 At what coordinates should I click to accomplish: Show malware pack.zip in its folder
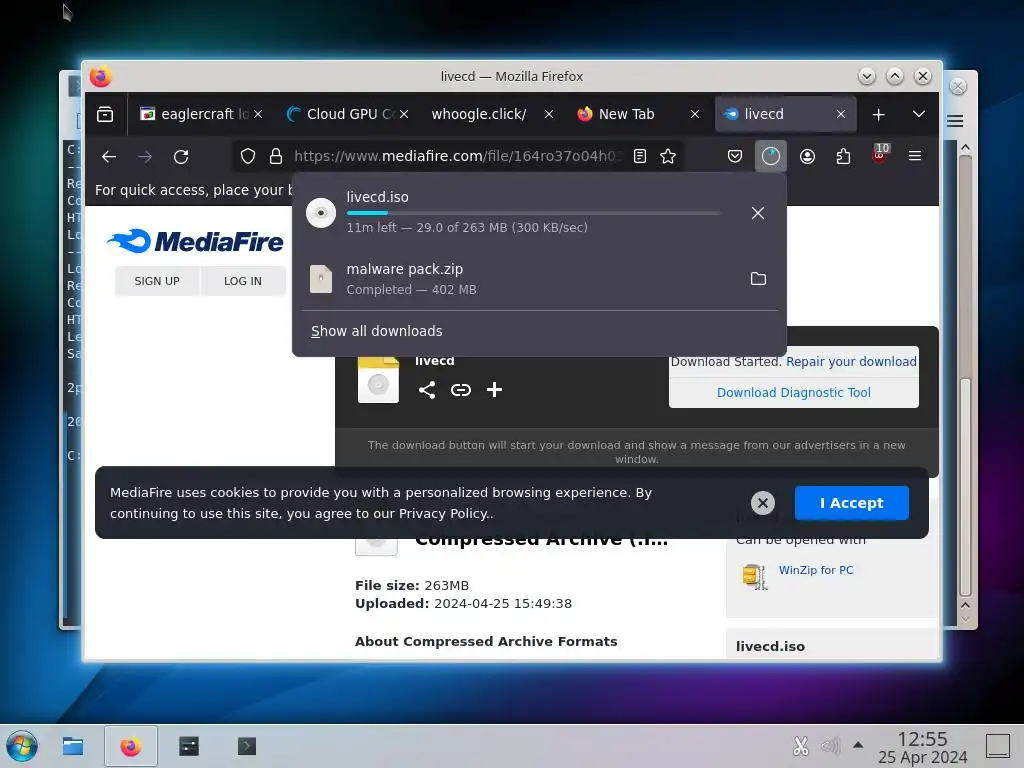[758, 279]
